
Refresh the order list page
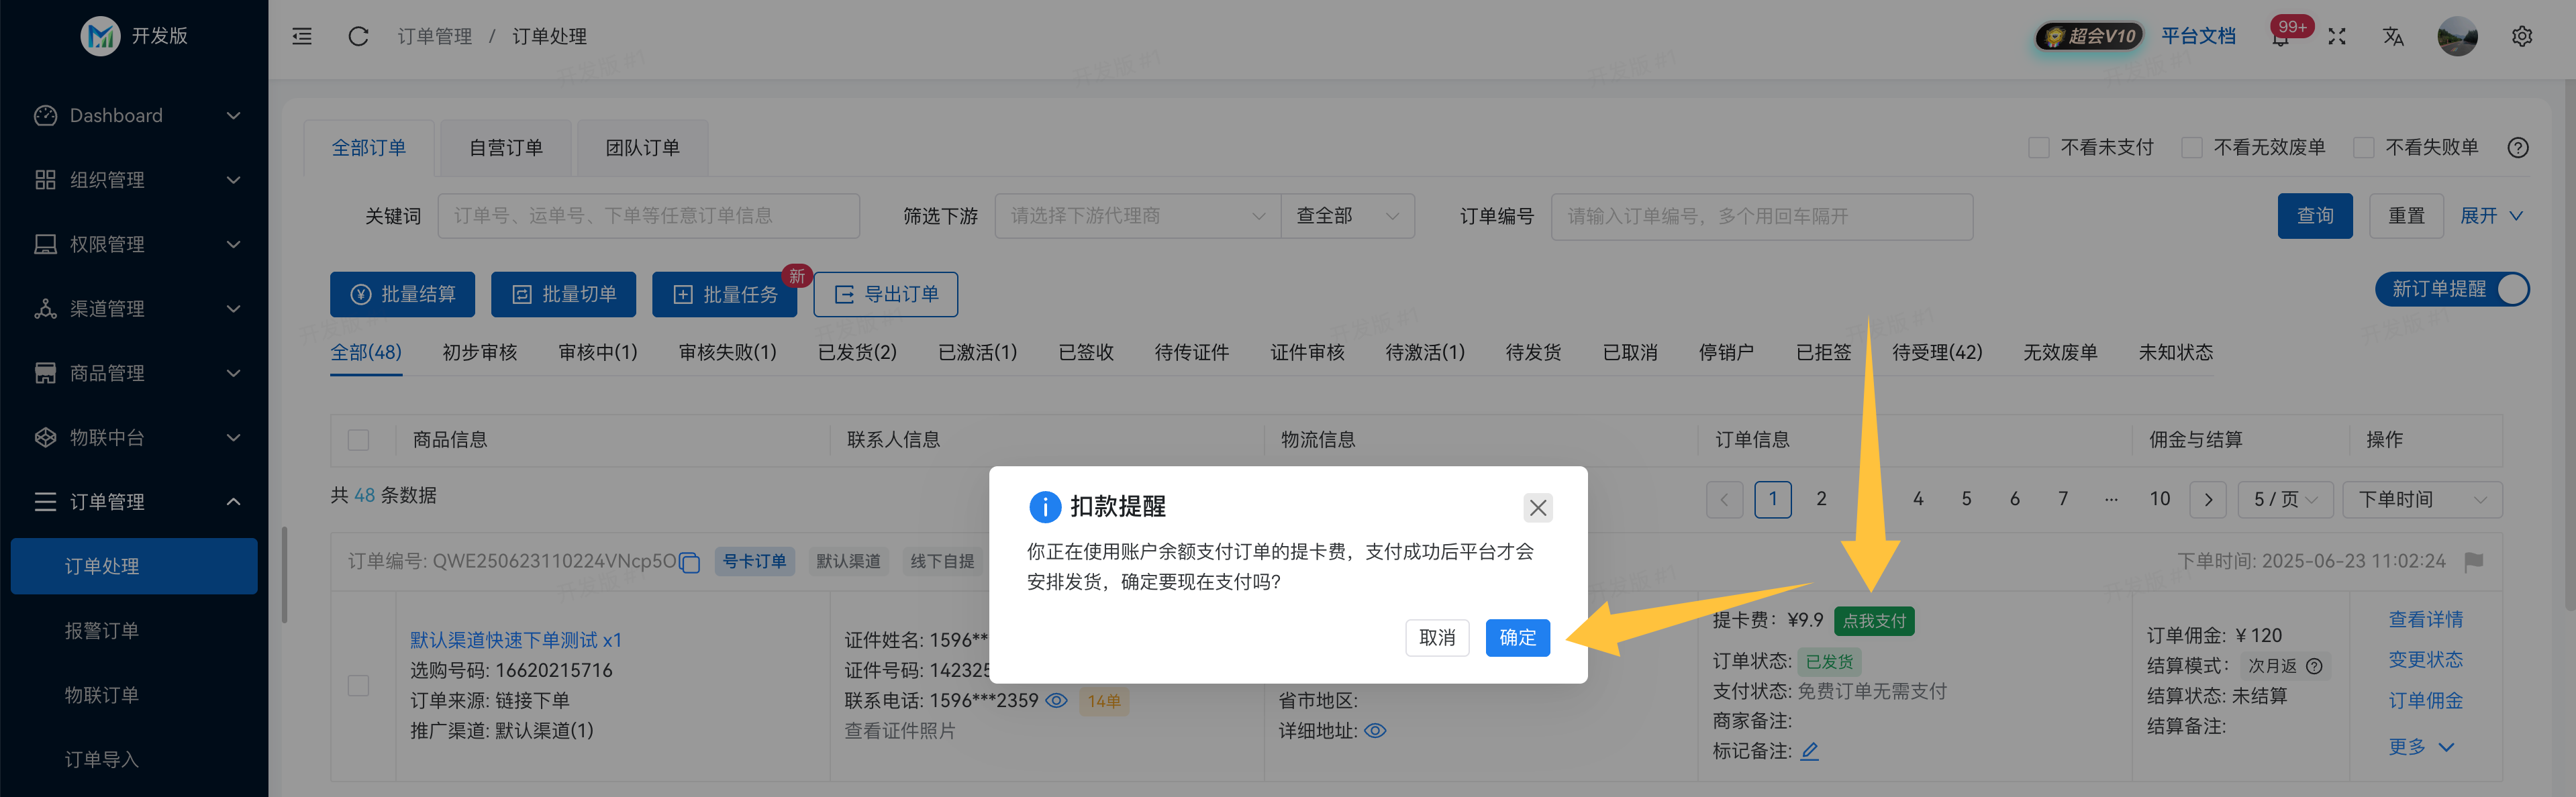point(358,36)
